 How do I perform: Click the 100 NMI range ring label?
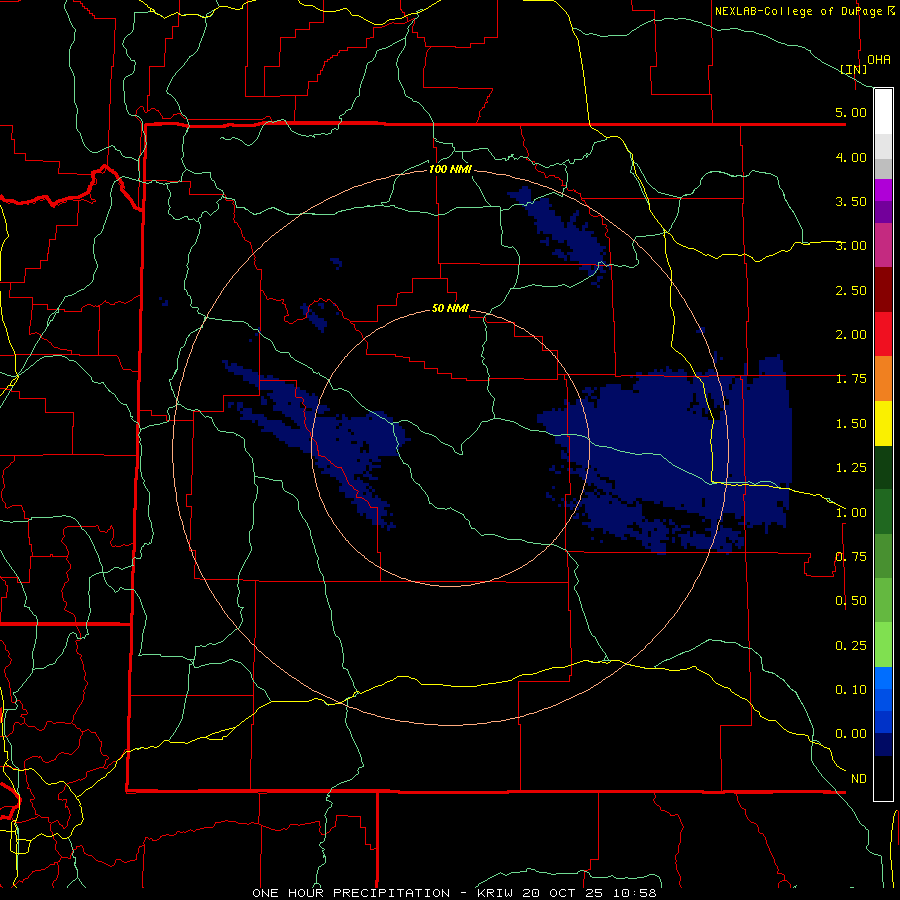click(450, 169)
